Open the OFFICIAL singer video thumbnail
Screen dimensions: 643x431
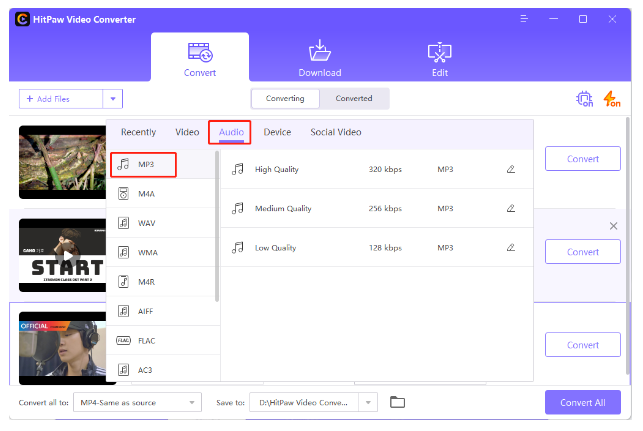[62, 348]
